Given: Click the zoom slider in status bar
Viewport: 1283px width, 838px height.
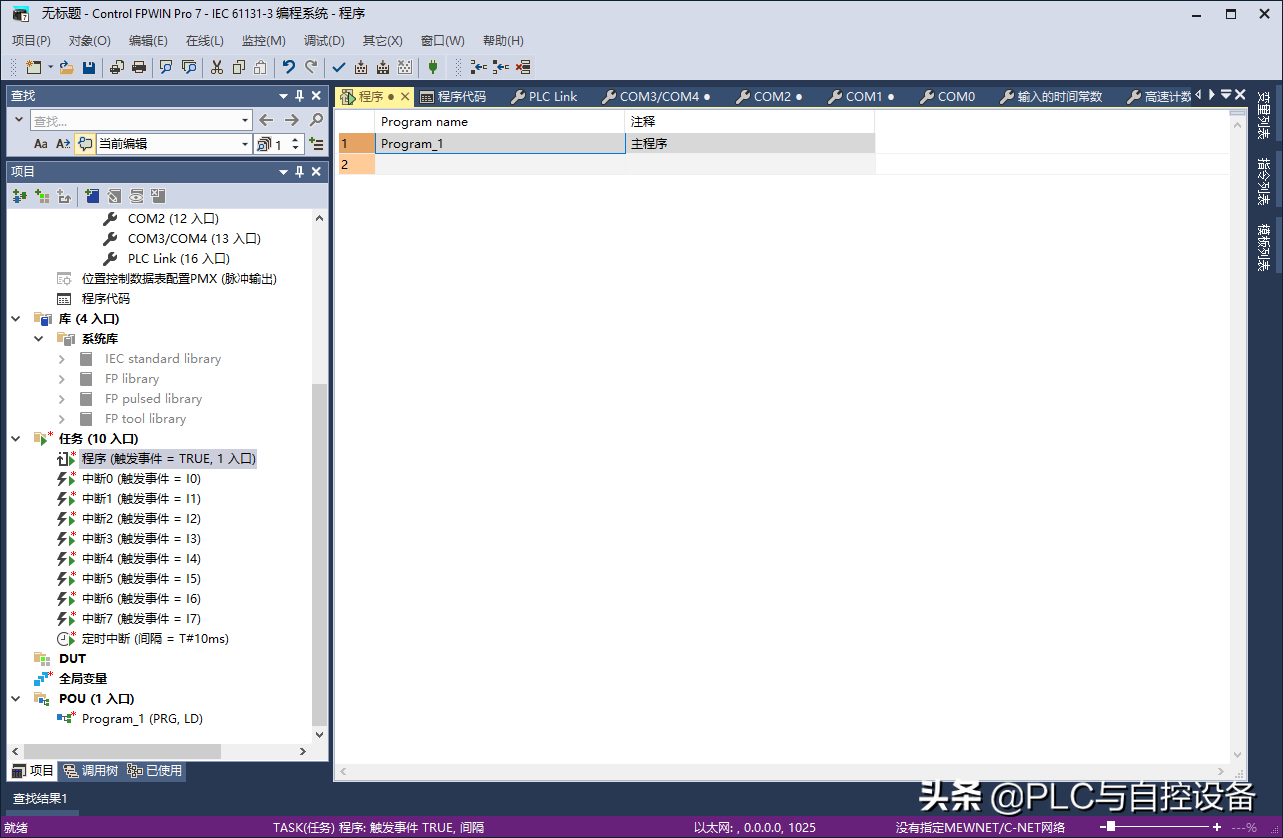Looking at the screenshot, I should coord(1110,827).
